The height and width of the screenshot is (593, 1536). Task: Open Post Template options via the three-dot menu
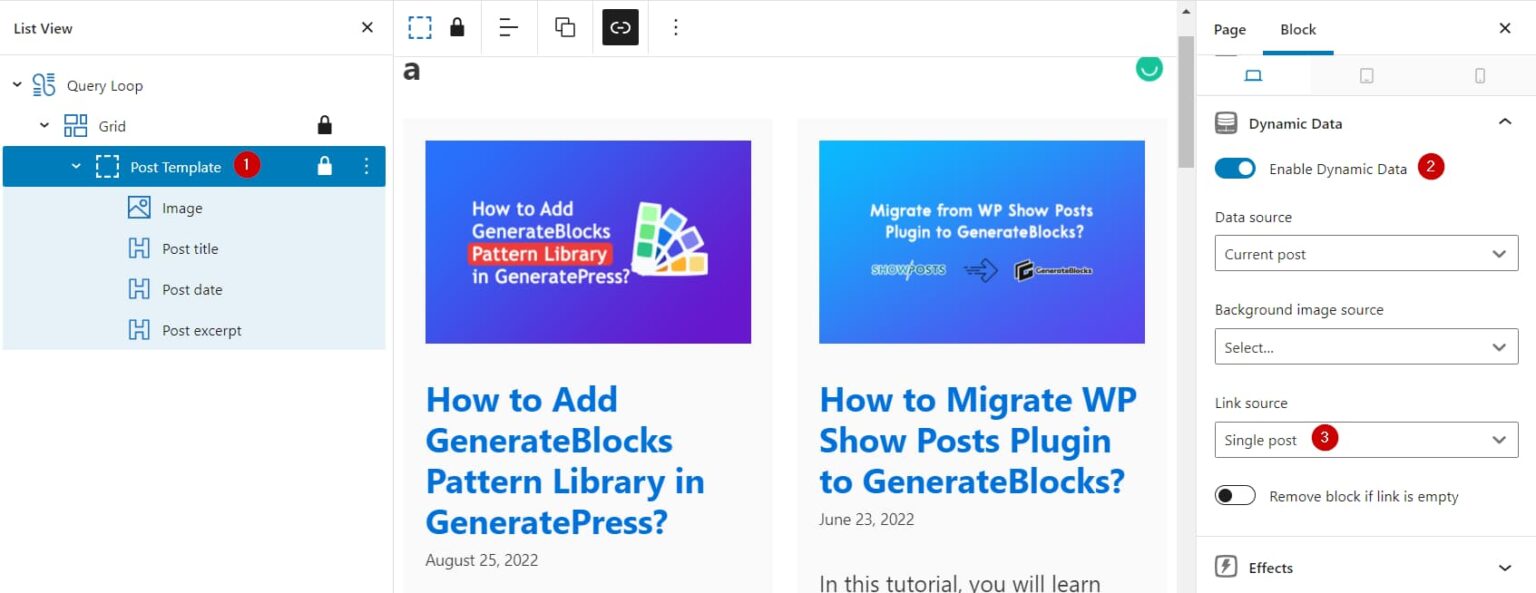pyautogui.click(x=366, y=166)
